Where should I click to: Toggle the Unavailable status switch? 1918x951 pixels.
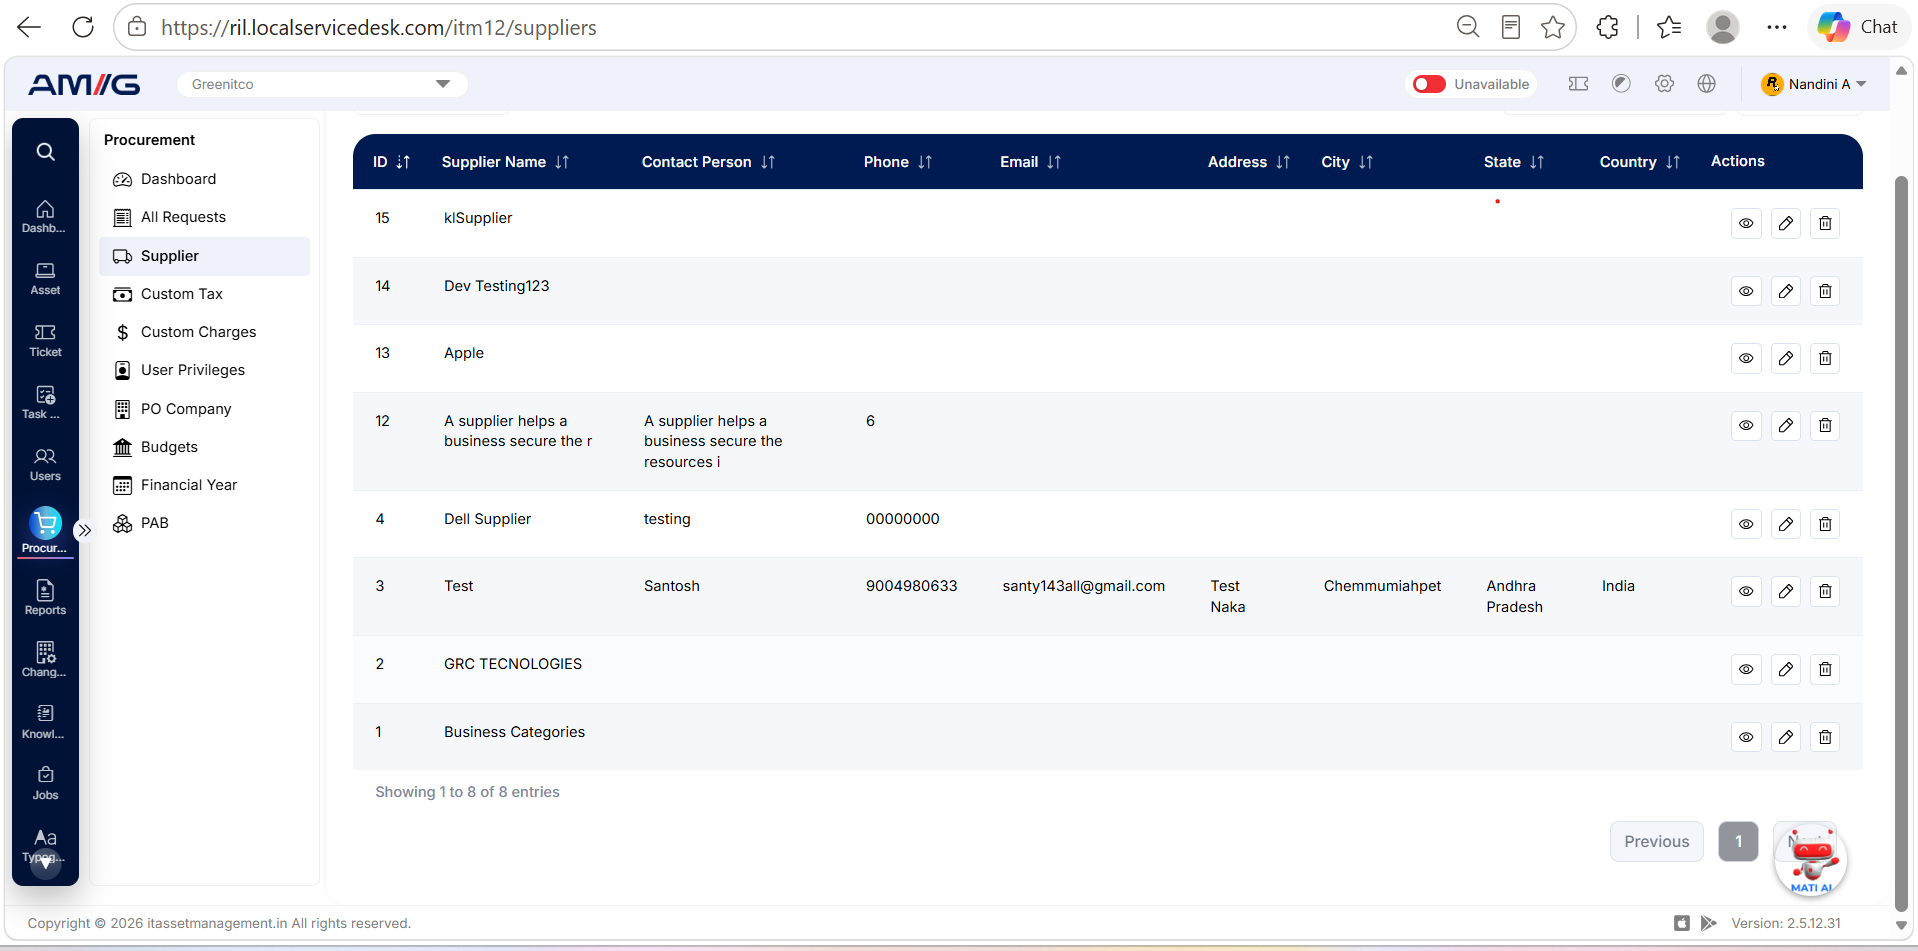[1429, 84]
